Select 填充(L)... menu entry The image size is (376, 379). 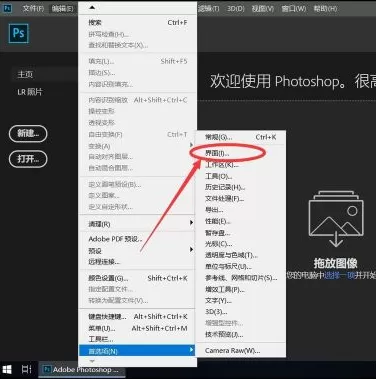tap(137, 61)
